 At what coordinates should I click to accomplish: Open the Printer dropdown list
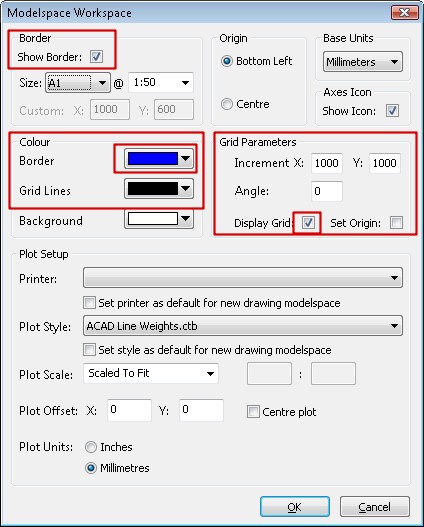243,278
